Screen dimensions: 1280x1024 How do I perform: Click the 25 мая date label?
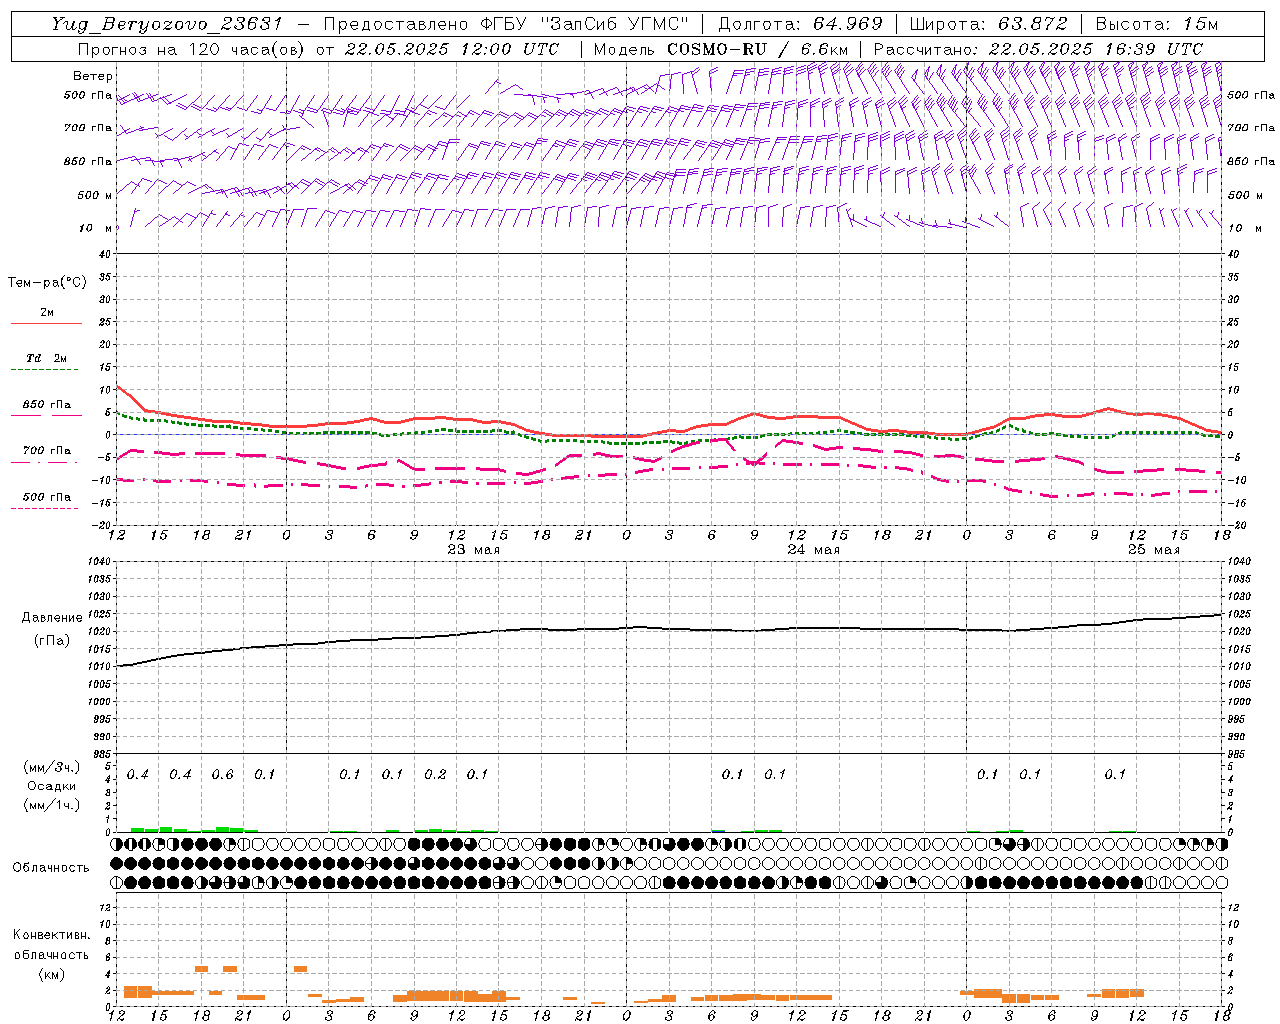1153,550
